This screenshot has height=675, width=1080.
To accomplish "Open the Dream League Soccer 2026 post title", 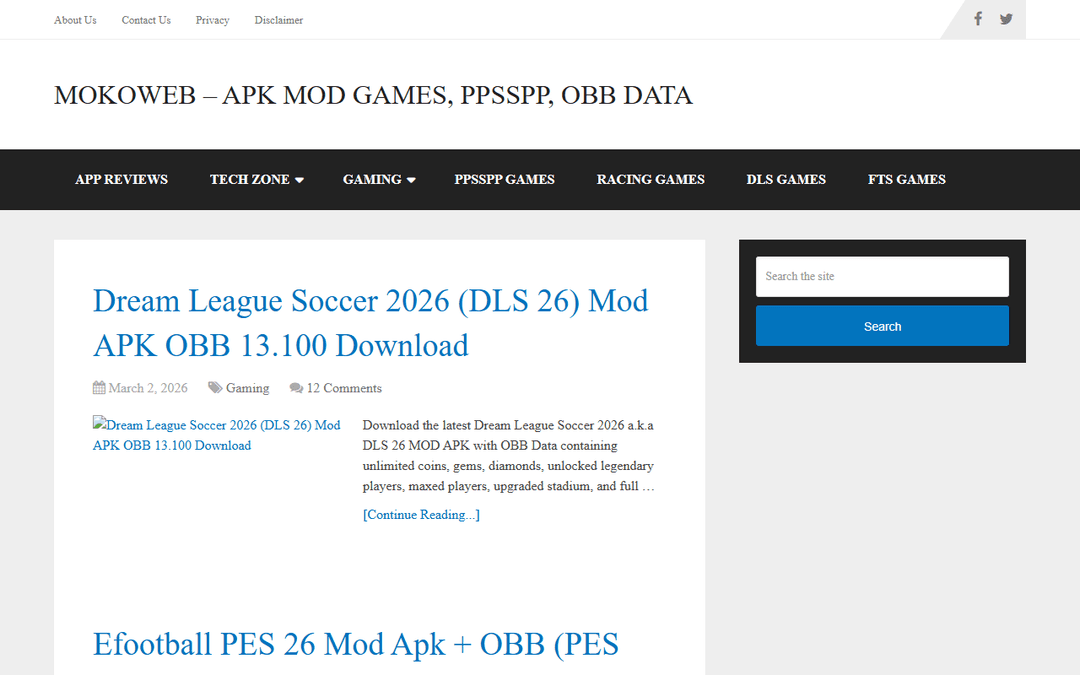I will click(x=371, y=323).
